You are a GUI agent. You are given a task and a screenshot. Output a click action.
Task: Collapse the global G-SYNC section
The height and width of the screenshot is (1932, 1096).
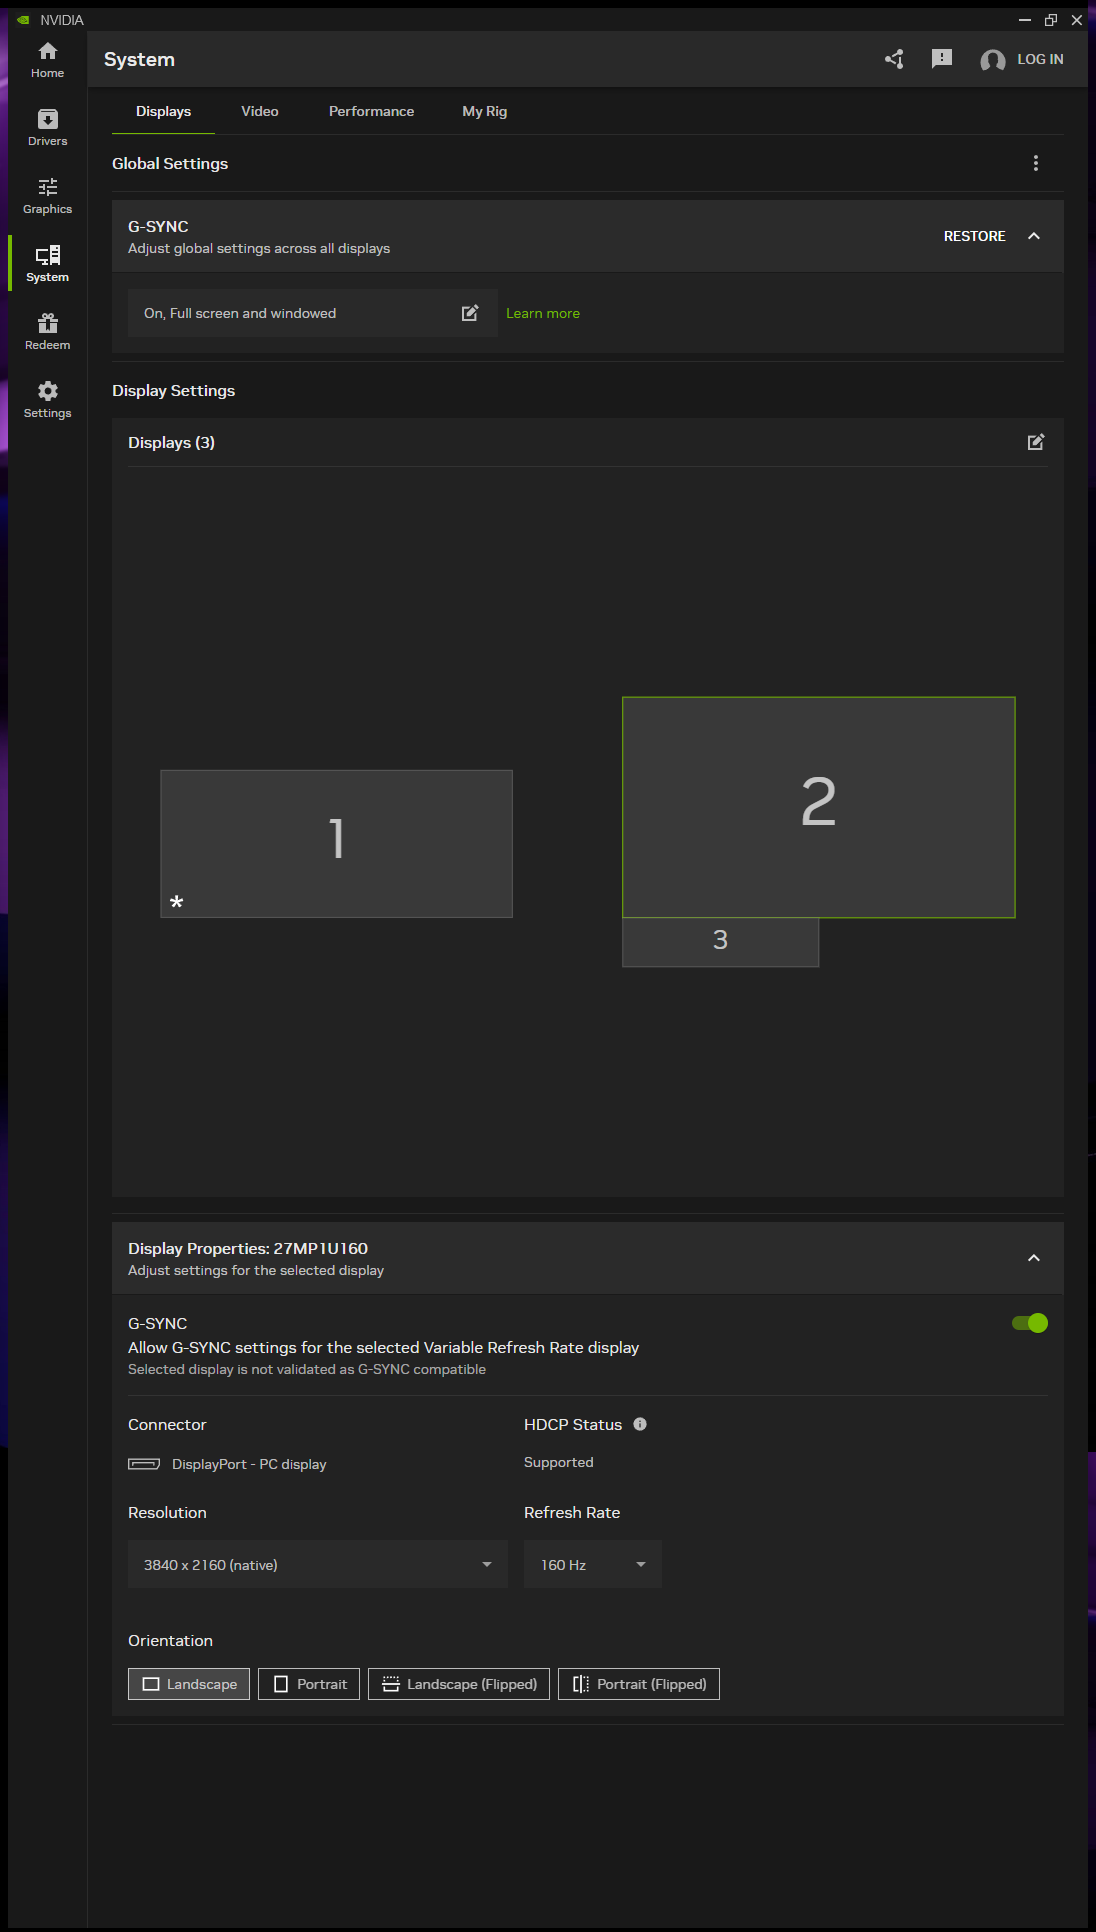point(1034,236)
